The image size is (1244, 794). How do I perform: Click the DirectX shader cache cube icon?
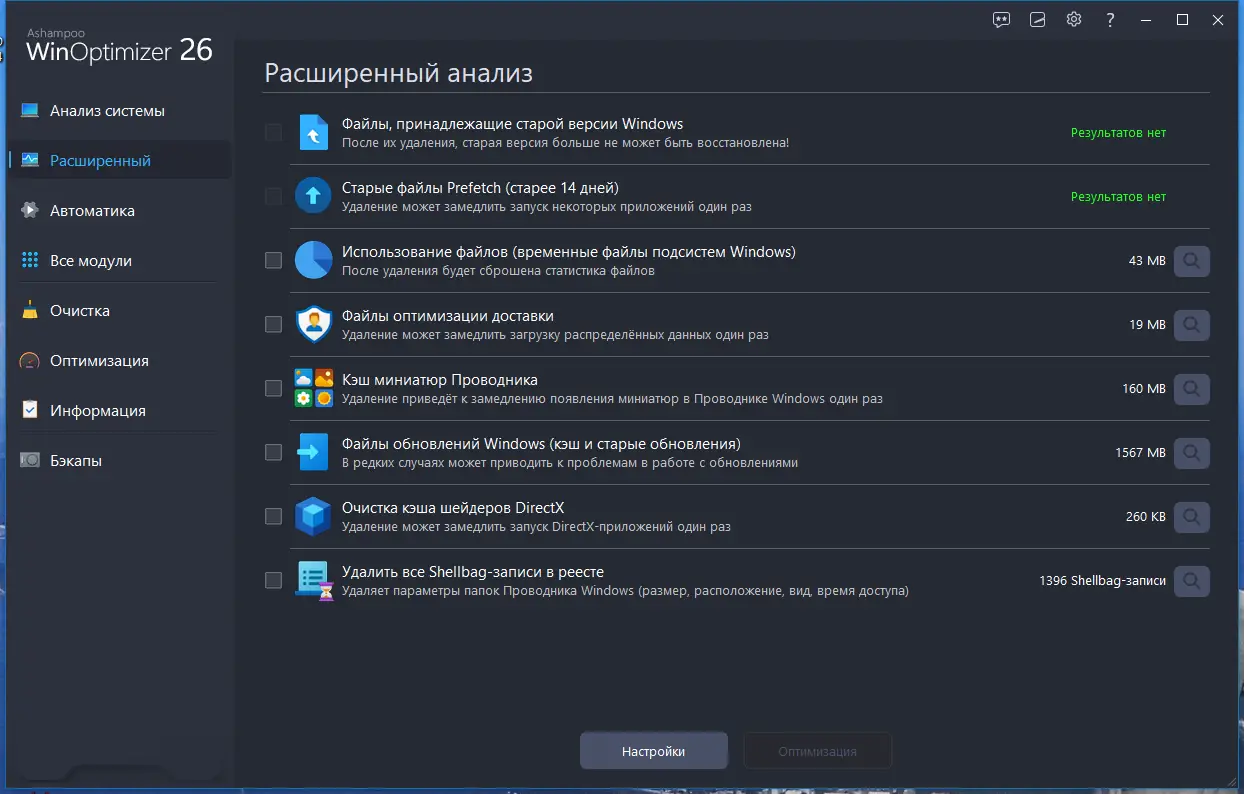click(x=313, y=516)
